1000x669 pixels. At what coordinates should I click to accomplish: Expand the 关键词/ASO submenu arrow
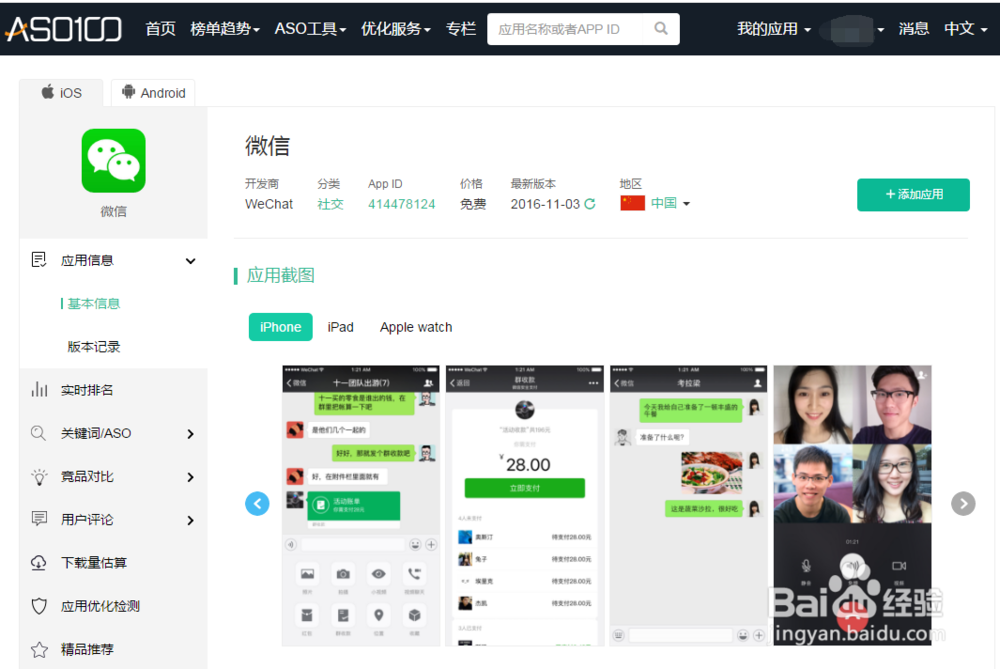click(x=190, y=434)
